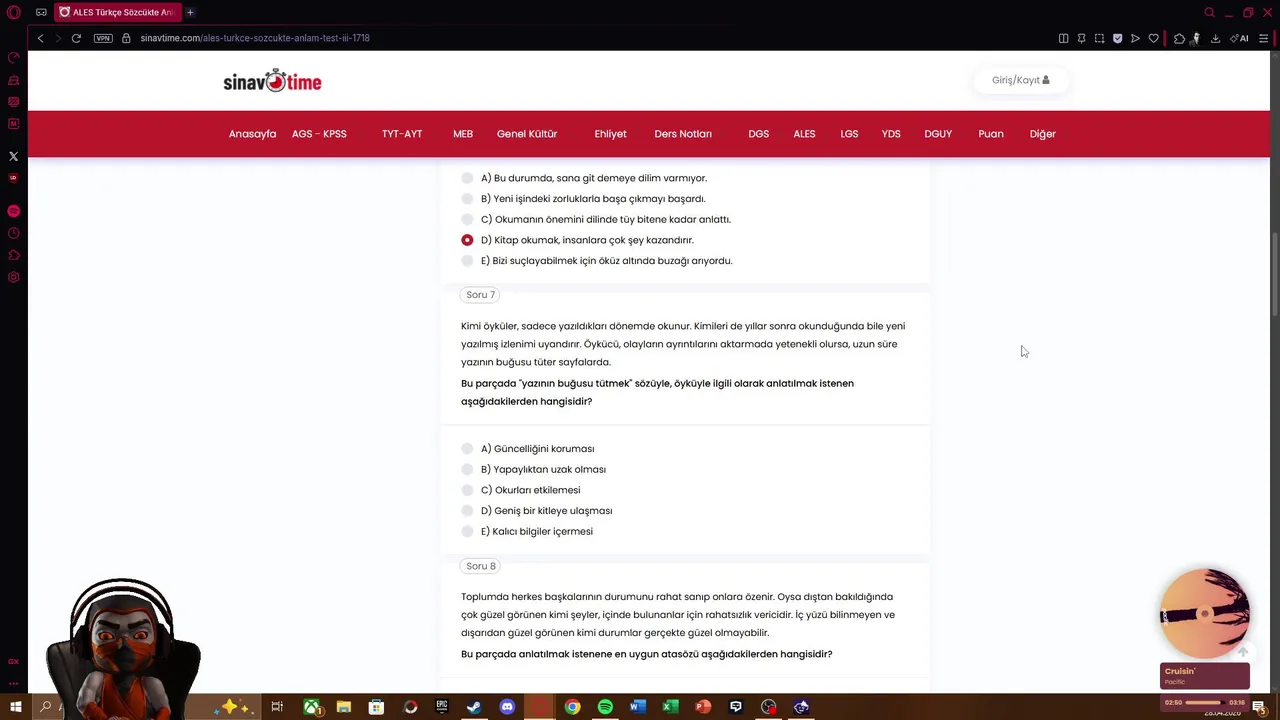Image resolution: width=1280 pixels, height=720 pixels.
Task: Choose option A) Güncelliğini koruması
Action: click(467, 448)
